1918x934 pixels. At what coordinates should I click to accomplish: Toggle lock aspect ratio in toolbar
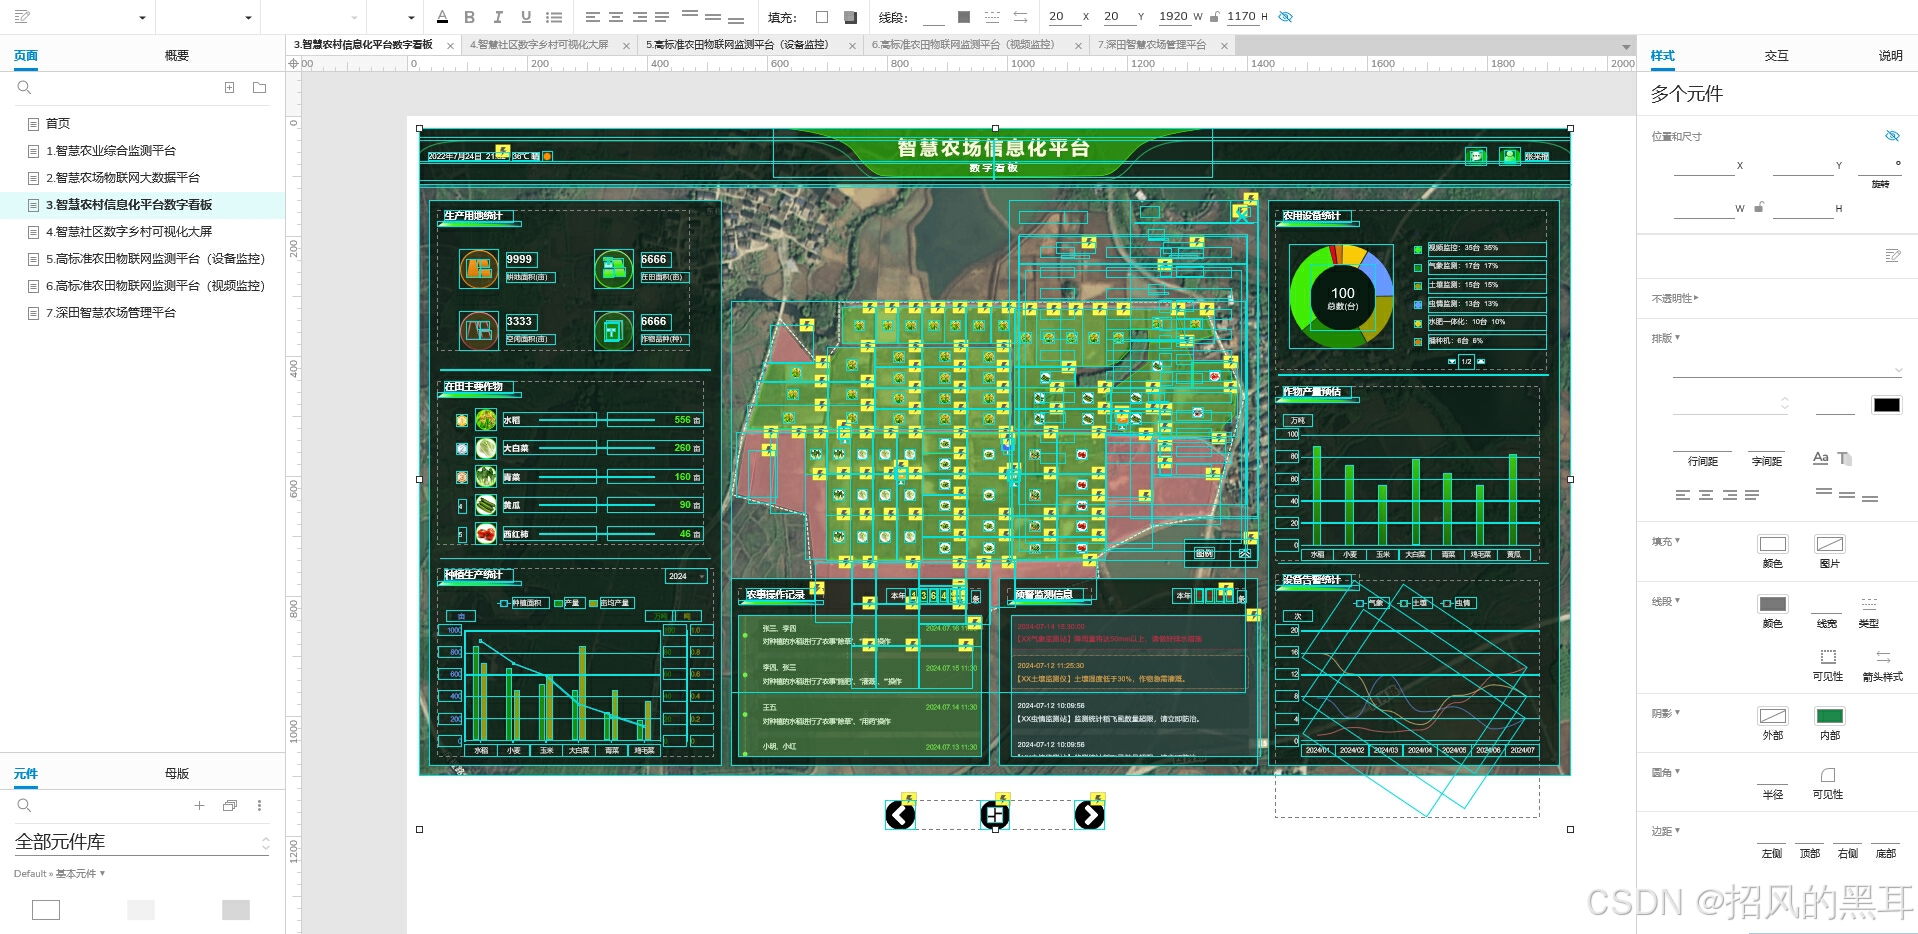click(x=1214, y=17)
